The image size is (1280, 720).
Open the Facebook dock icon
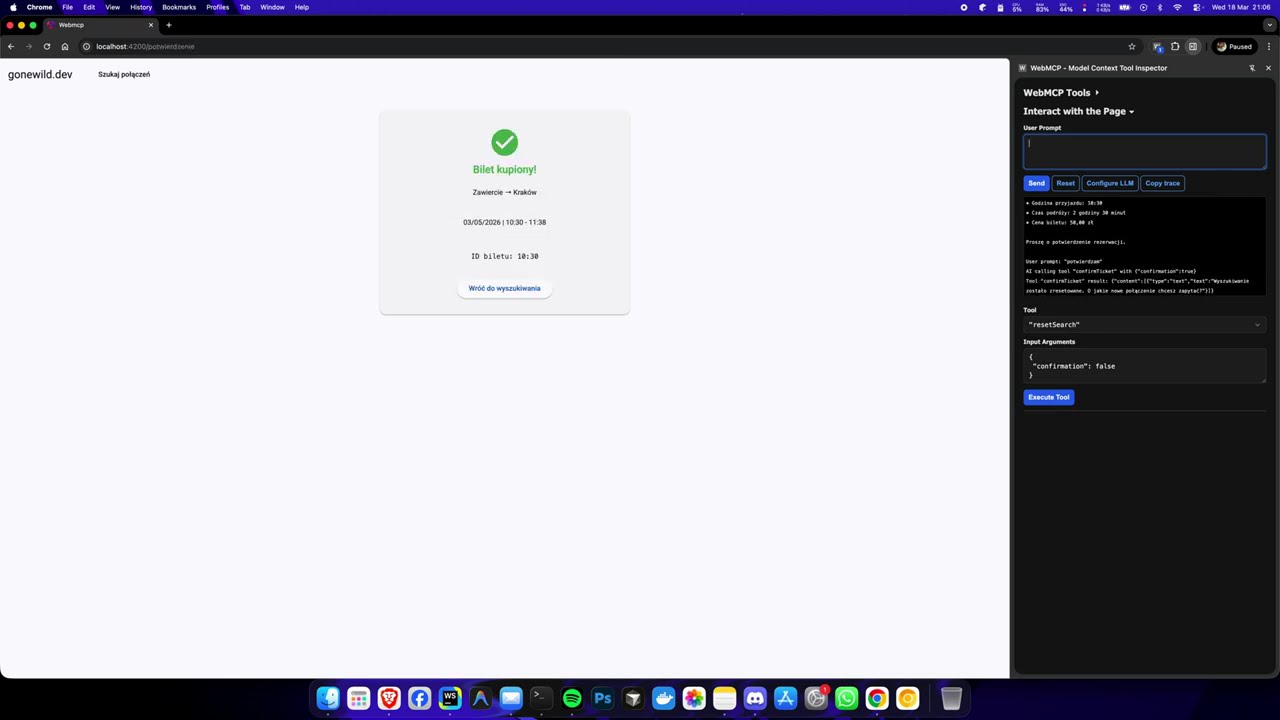[x=419, y=698]
